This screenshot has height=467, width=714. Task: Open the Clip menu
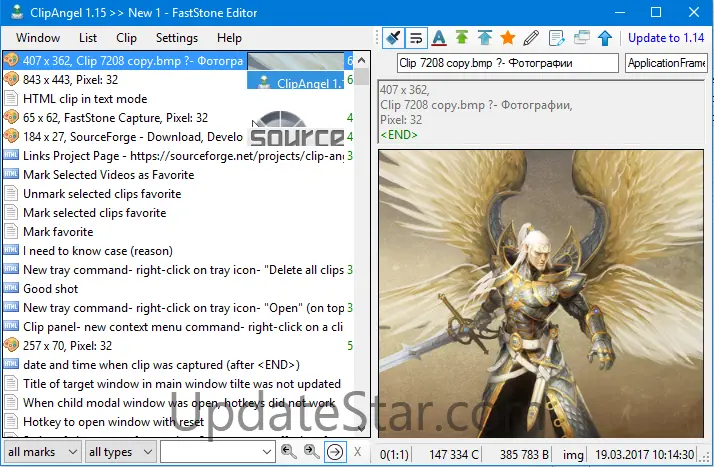(127, 38)
